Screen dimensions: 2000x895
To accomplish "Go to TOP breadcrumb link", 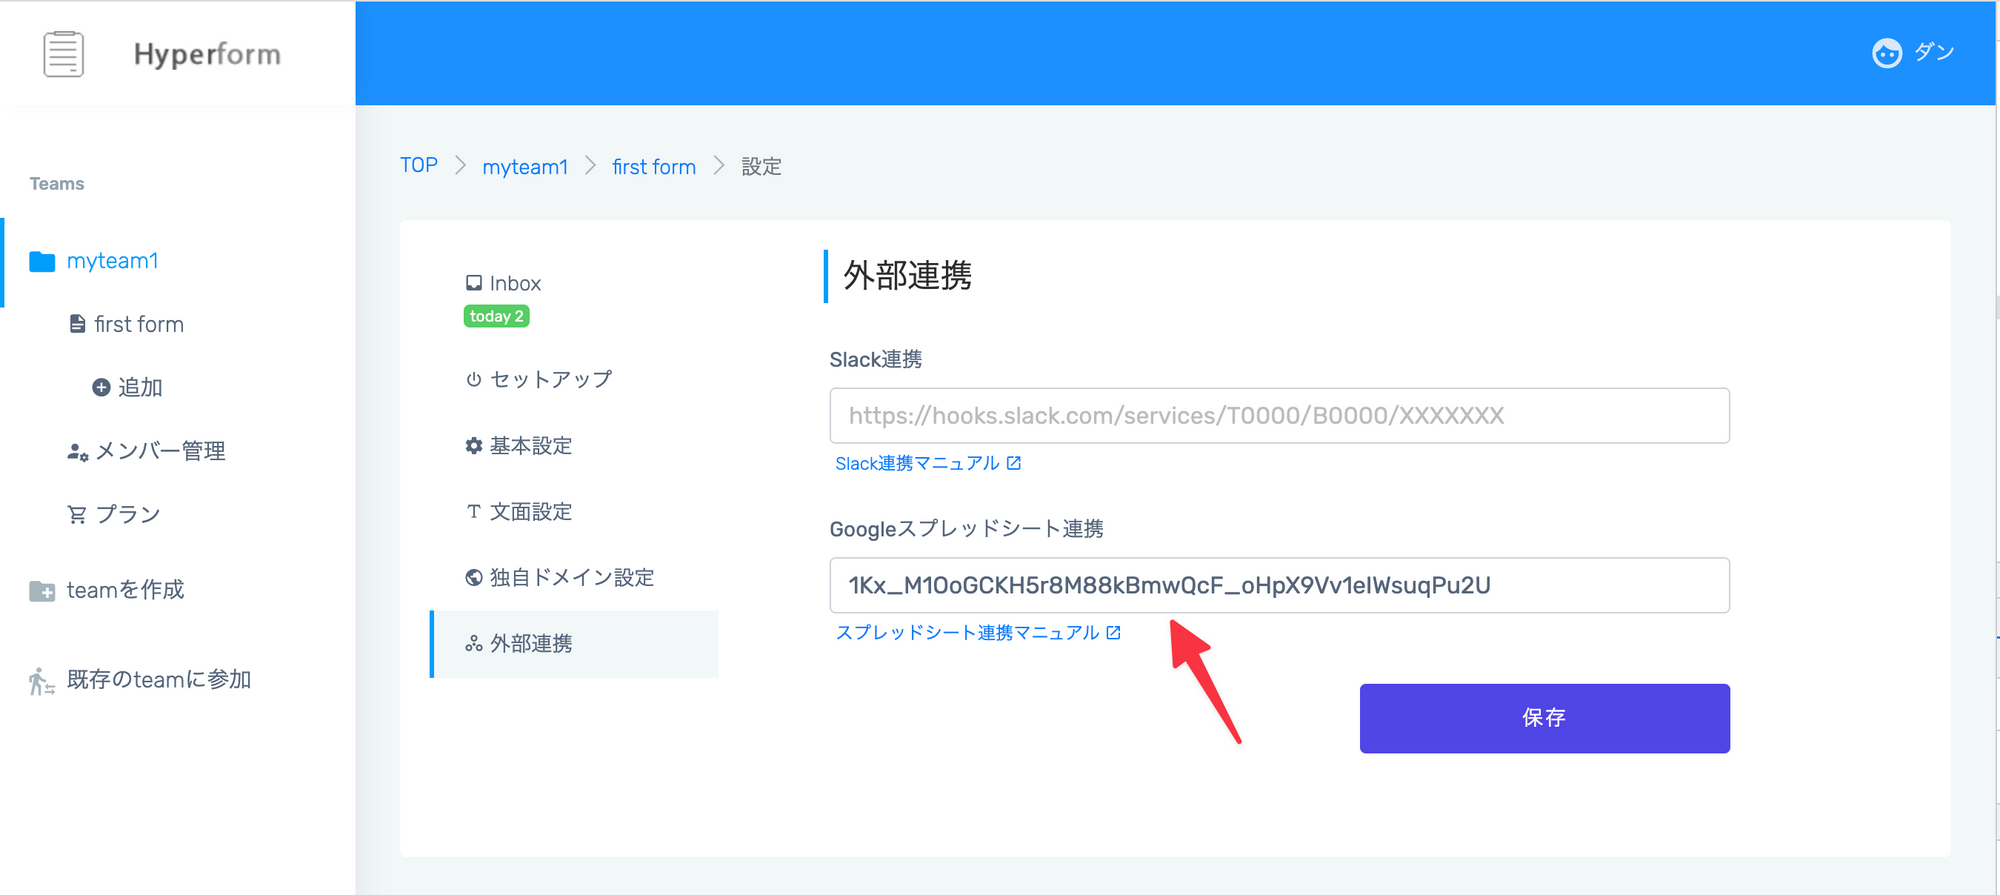I will [x=419, y=165].
